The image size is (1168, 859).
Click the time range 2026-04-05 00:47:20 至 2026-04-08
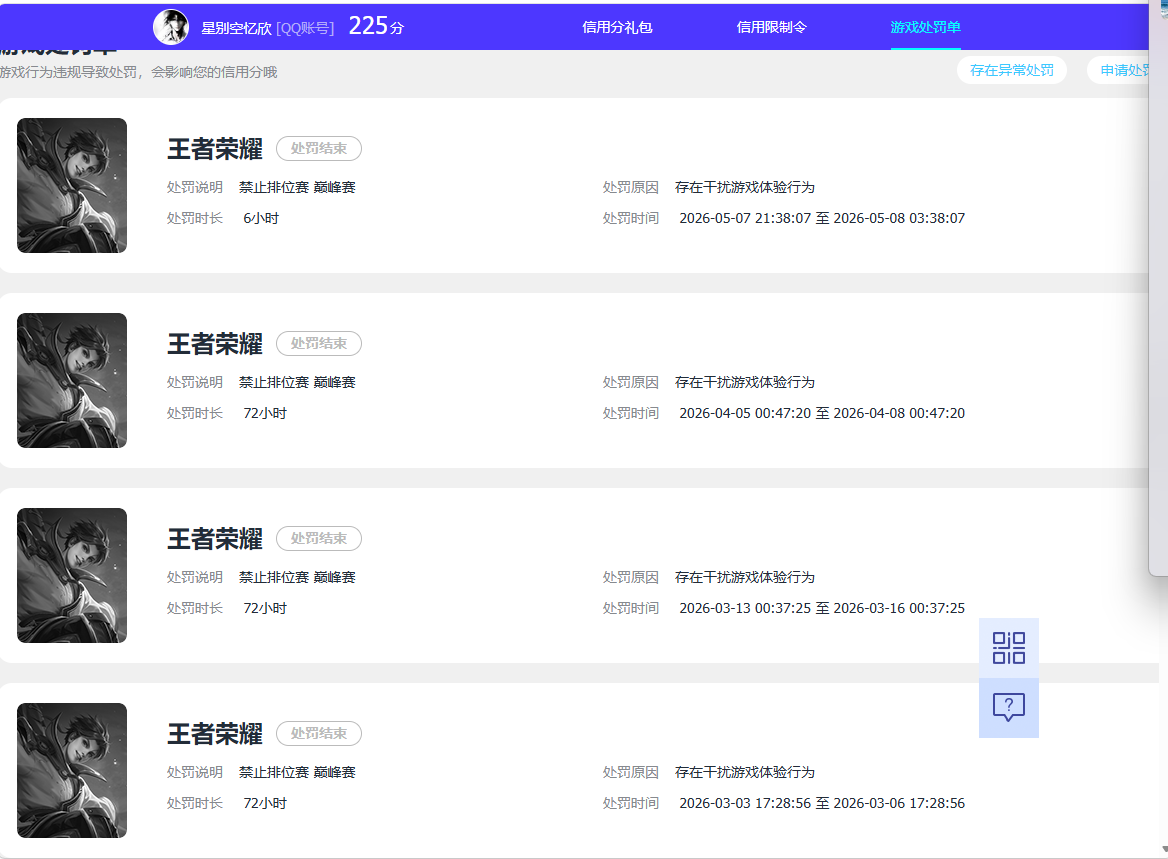coord(822,413)
